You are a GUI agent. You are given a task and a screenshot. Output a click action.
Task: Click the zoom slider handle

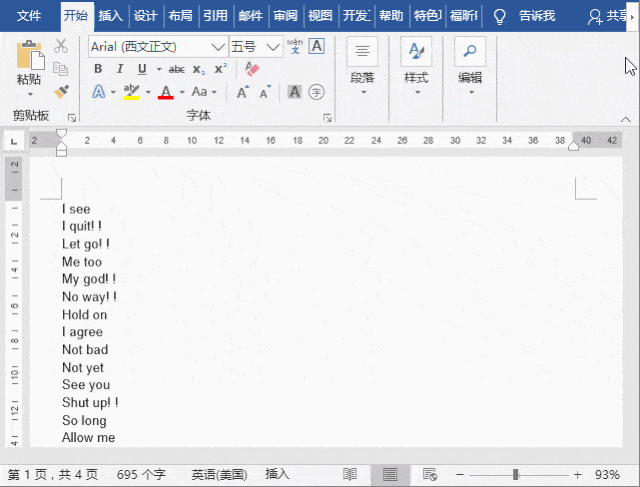pyautogui.click(x=516, y=474)
